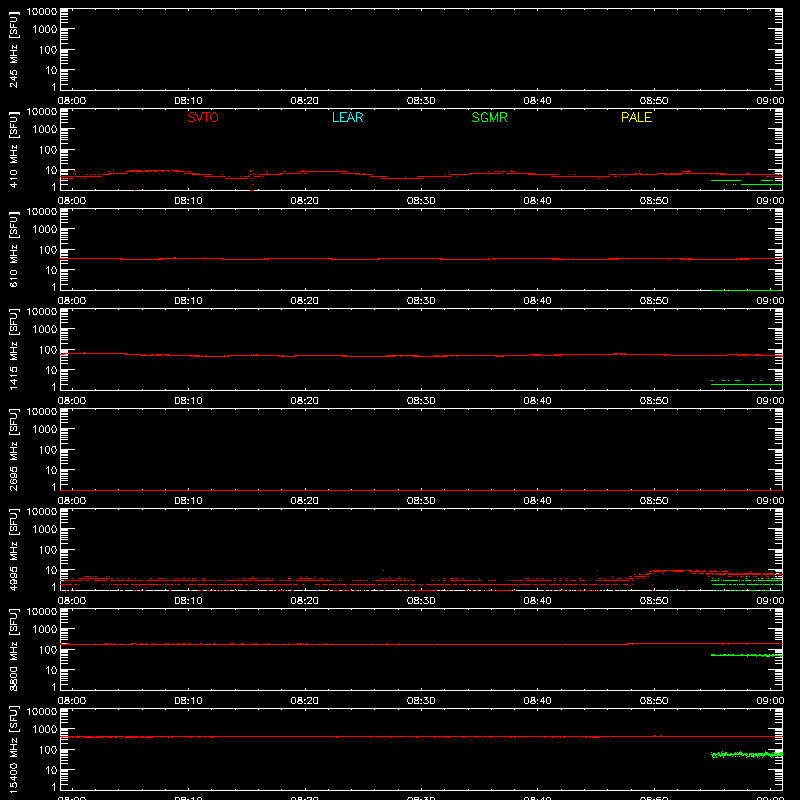Screen dimensions: 800x800
Task: Click the red SVTO station label
Action: (203, 117)
